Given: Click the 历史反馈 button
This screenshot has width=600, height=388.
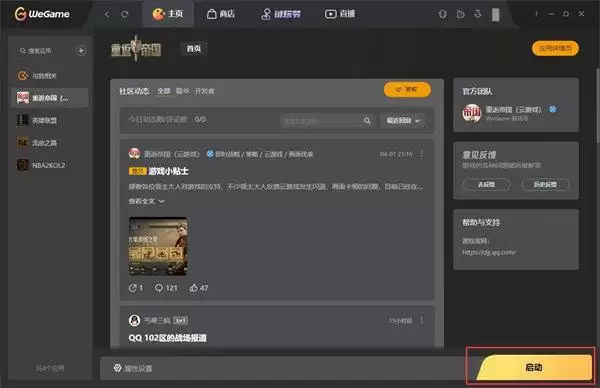Looking at the screenshot, I should click(545, 184).
